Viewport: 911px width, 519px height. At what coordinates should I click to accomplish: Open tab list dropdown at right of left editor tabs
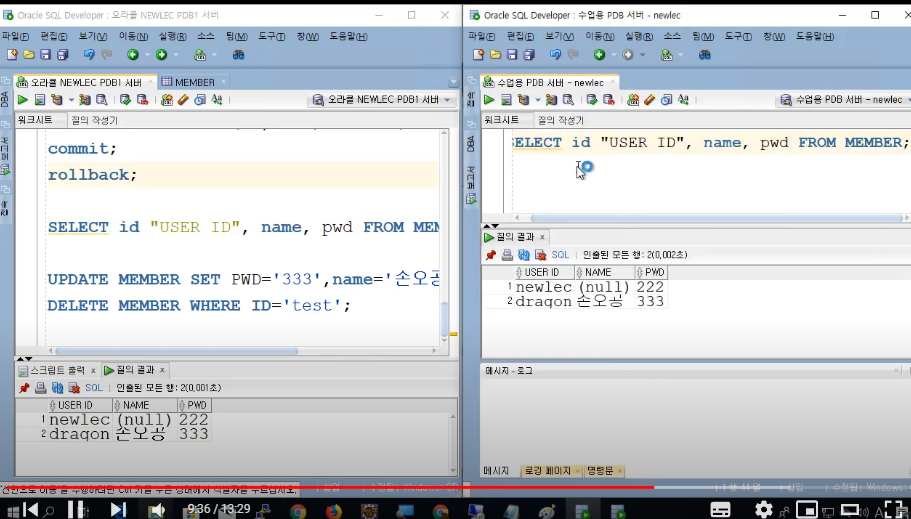[x=453, y=83]
